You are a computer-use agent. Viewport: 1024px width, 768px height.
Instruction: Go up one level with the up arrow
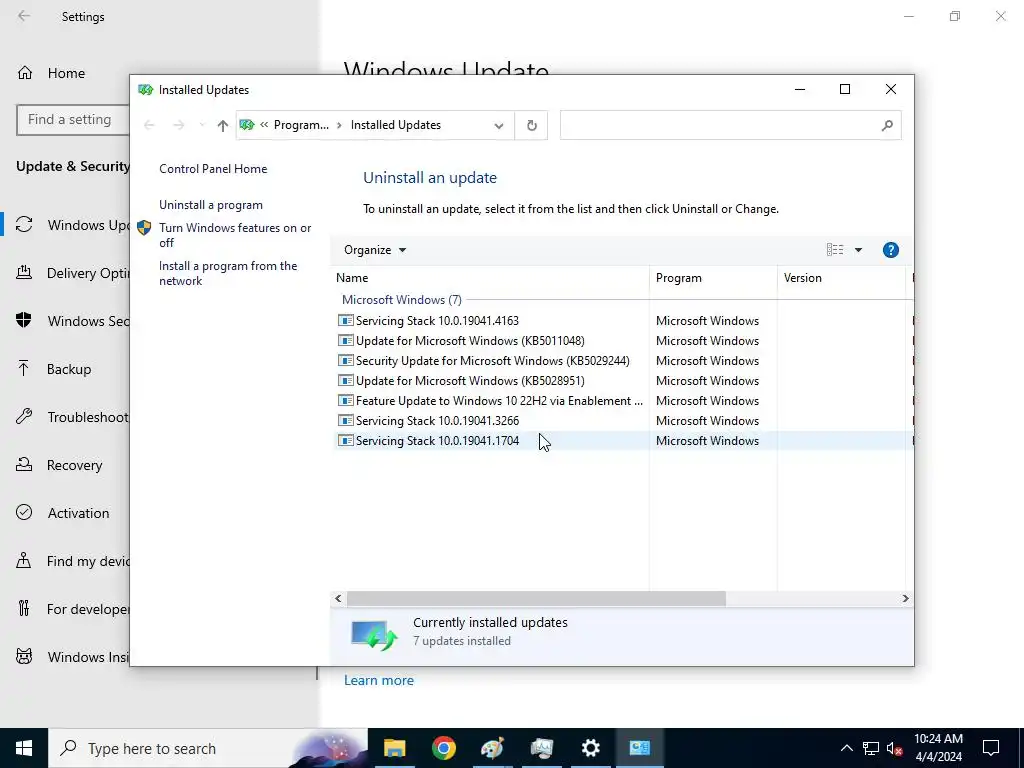[223, 125]
